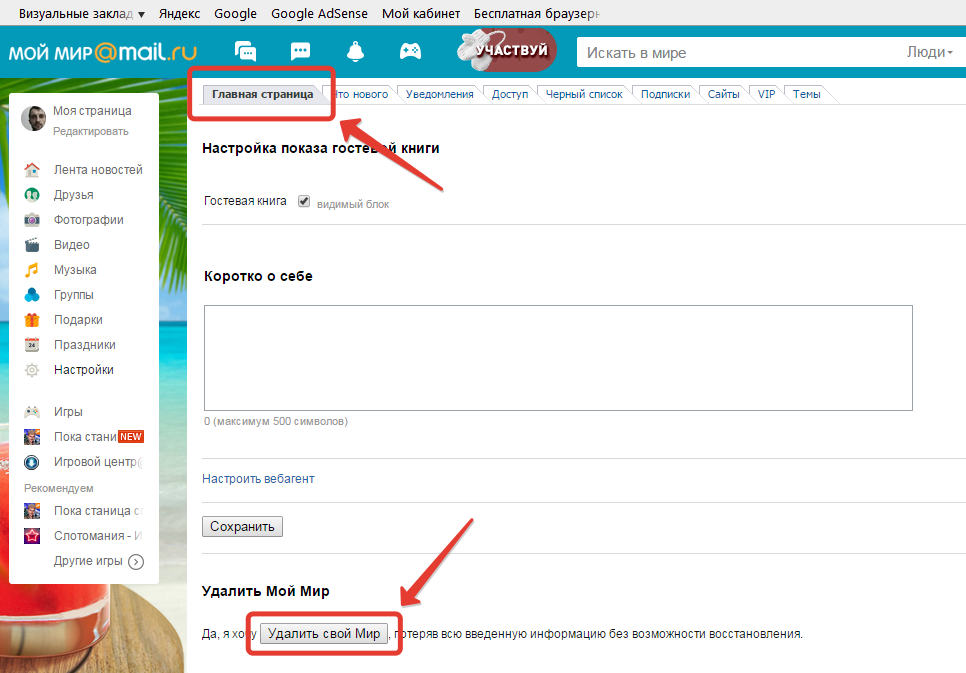
Task: Click the Мой Мир@mail.ru logo
Action: coord(103,52)
